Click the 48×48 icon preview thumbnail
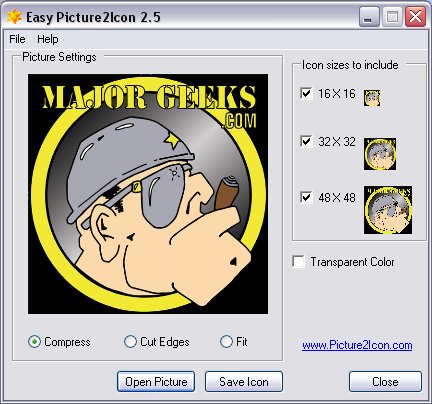Image resolution: width=432 pixels, height=404 pixels. click(388, 210)
